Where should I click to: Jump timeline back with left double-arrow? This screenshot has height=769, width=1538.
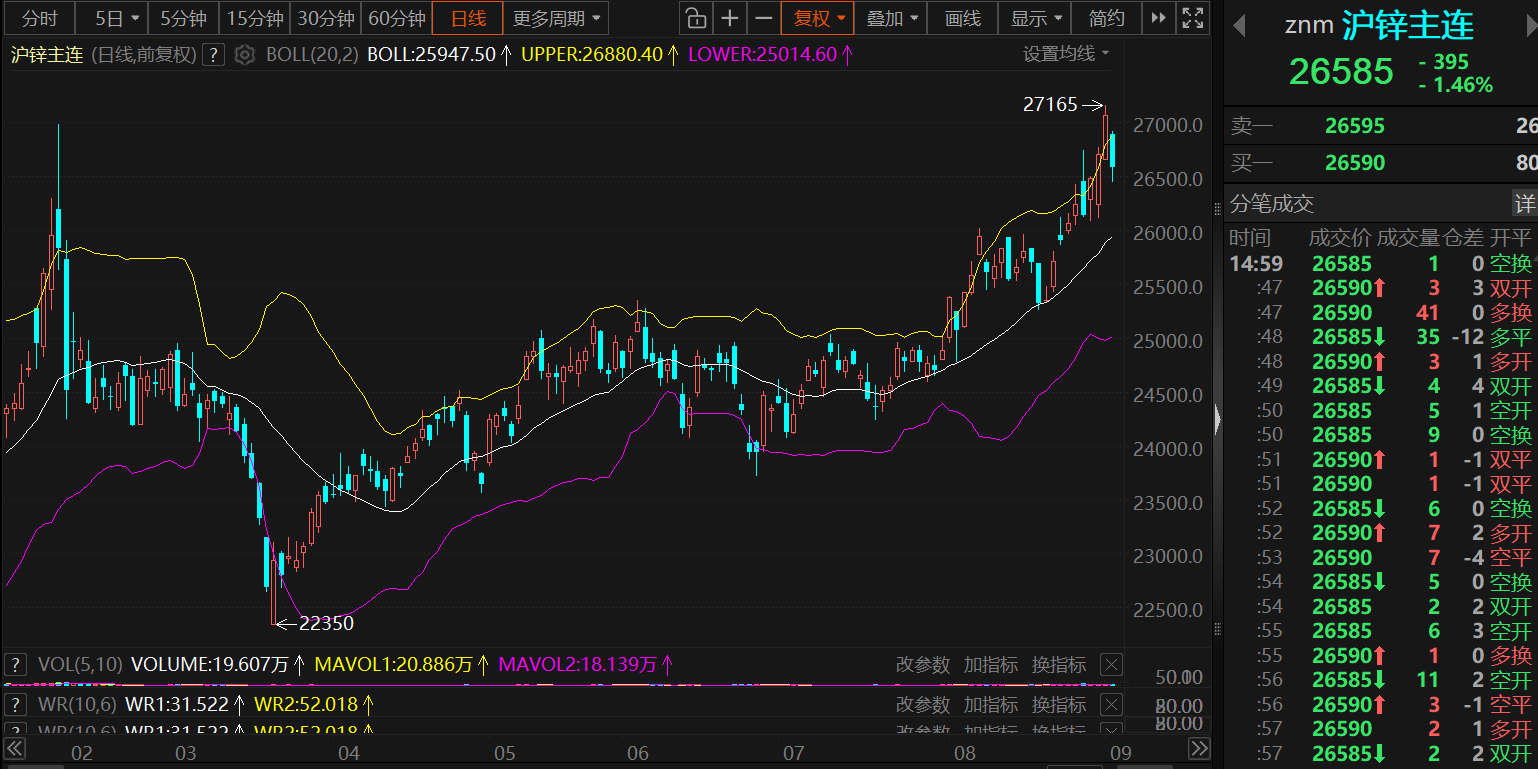coord(14,748)
